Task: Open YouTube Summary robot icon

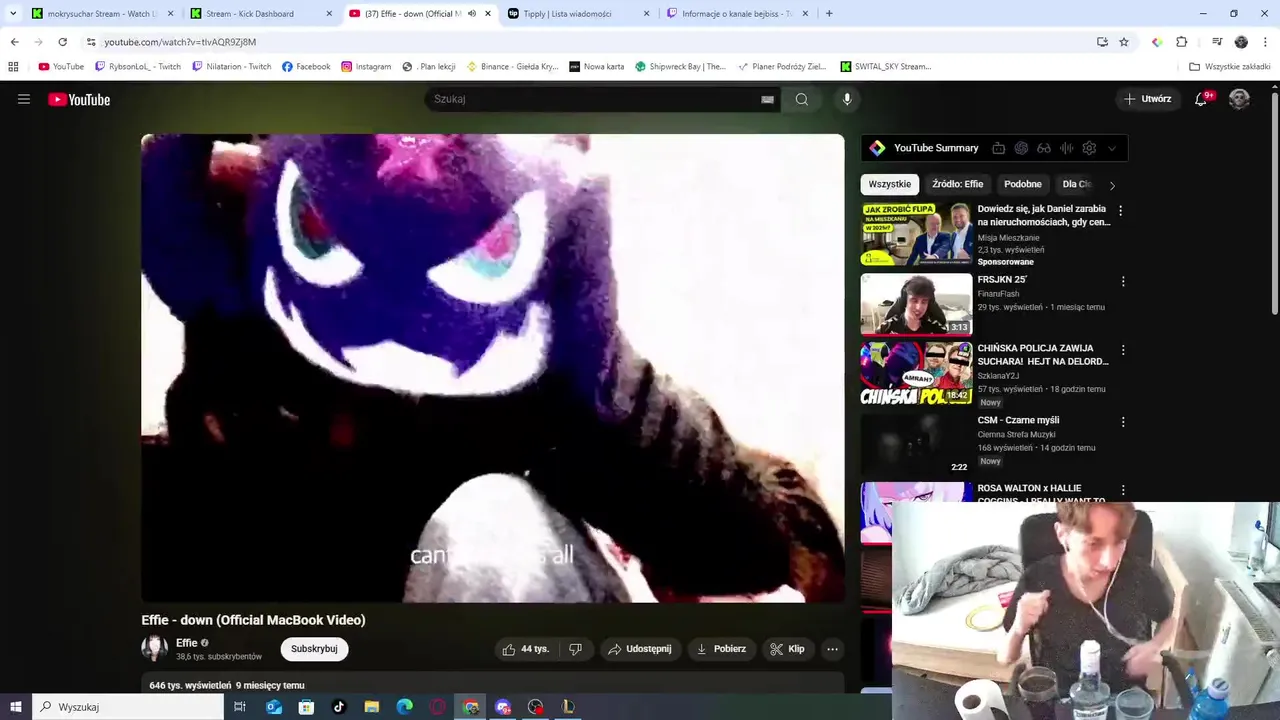Action: coord(998,148)
